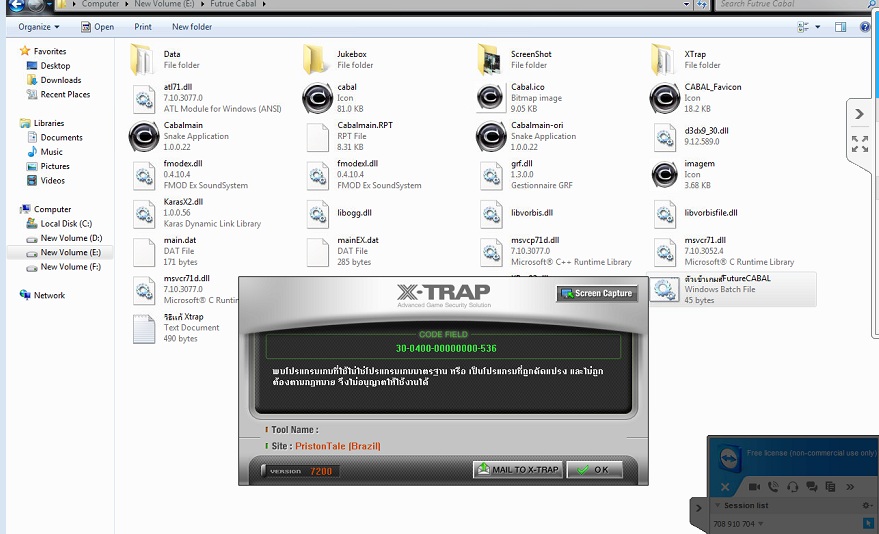Select the fmodex.dll file icon
Image resolution: width=879 pixels, height=534 pixels.
(x=144, y=175)
